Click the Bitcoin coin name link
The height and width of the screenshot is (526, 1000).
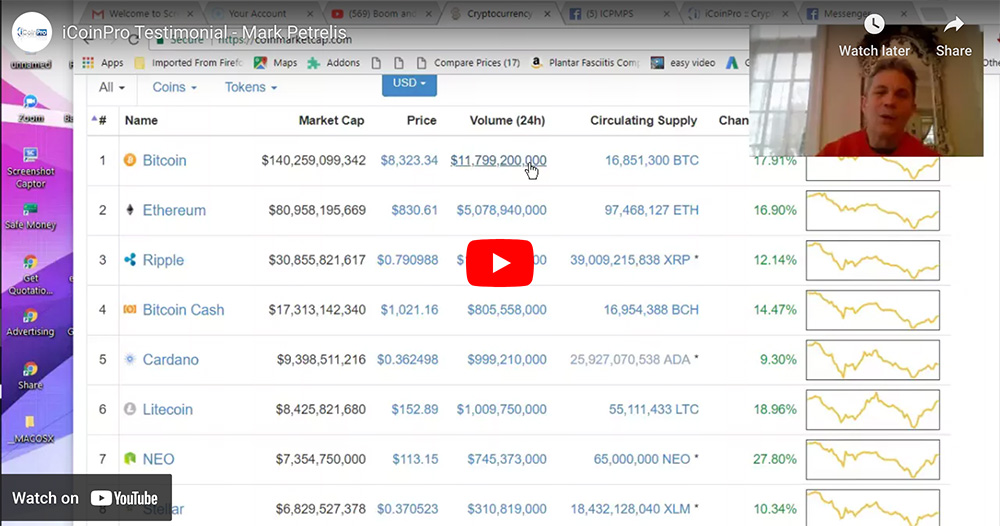click(x=164, y=160)
